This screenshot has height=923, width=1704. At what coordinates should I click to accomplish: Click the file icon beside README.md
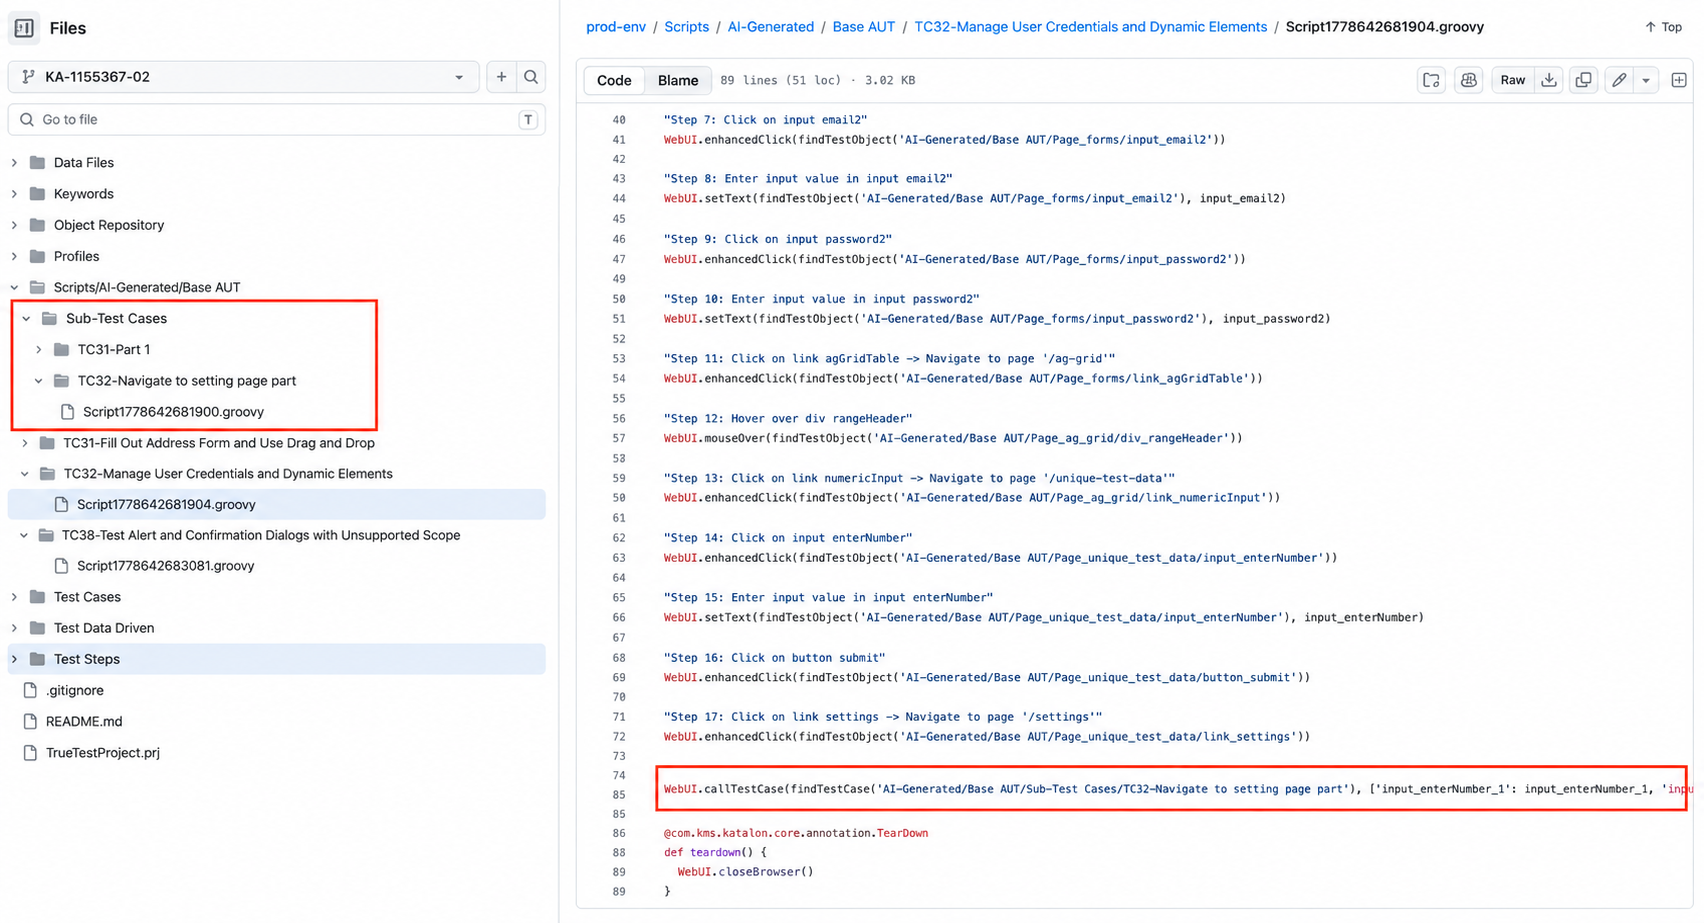pyautogui.click(x=30, y=721)
